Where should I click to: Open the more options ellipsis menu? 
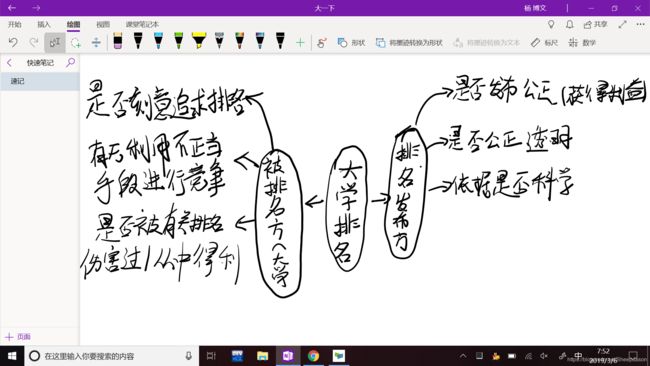[640, 24]
